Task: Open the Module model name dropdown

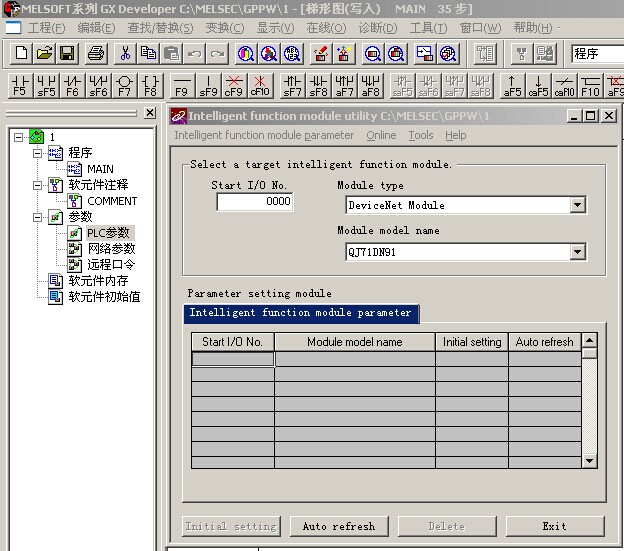Action: tap(577, 252)
